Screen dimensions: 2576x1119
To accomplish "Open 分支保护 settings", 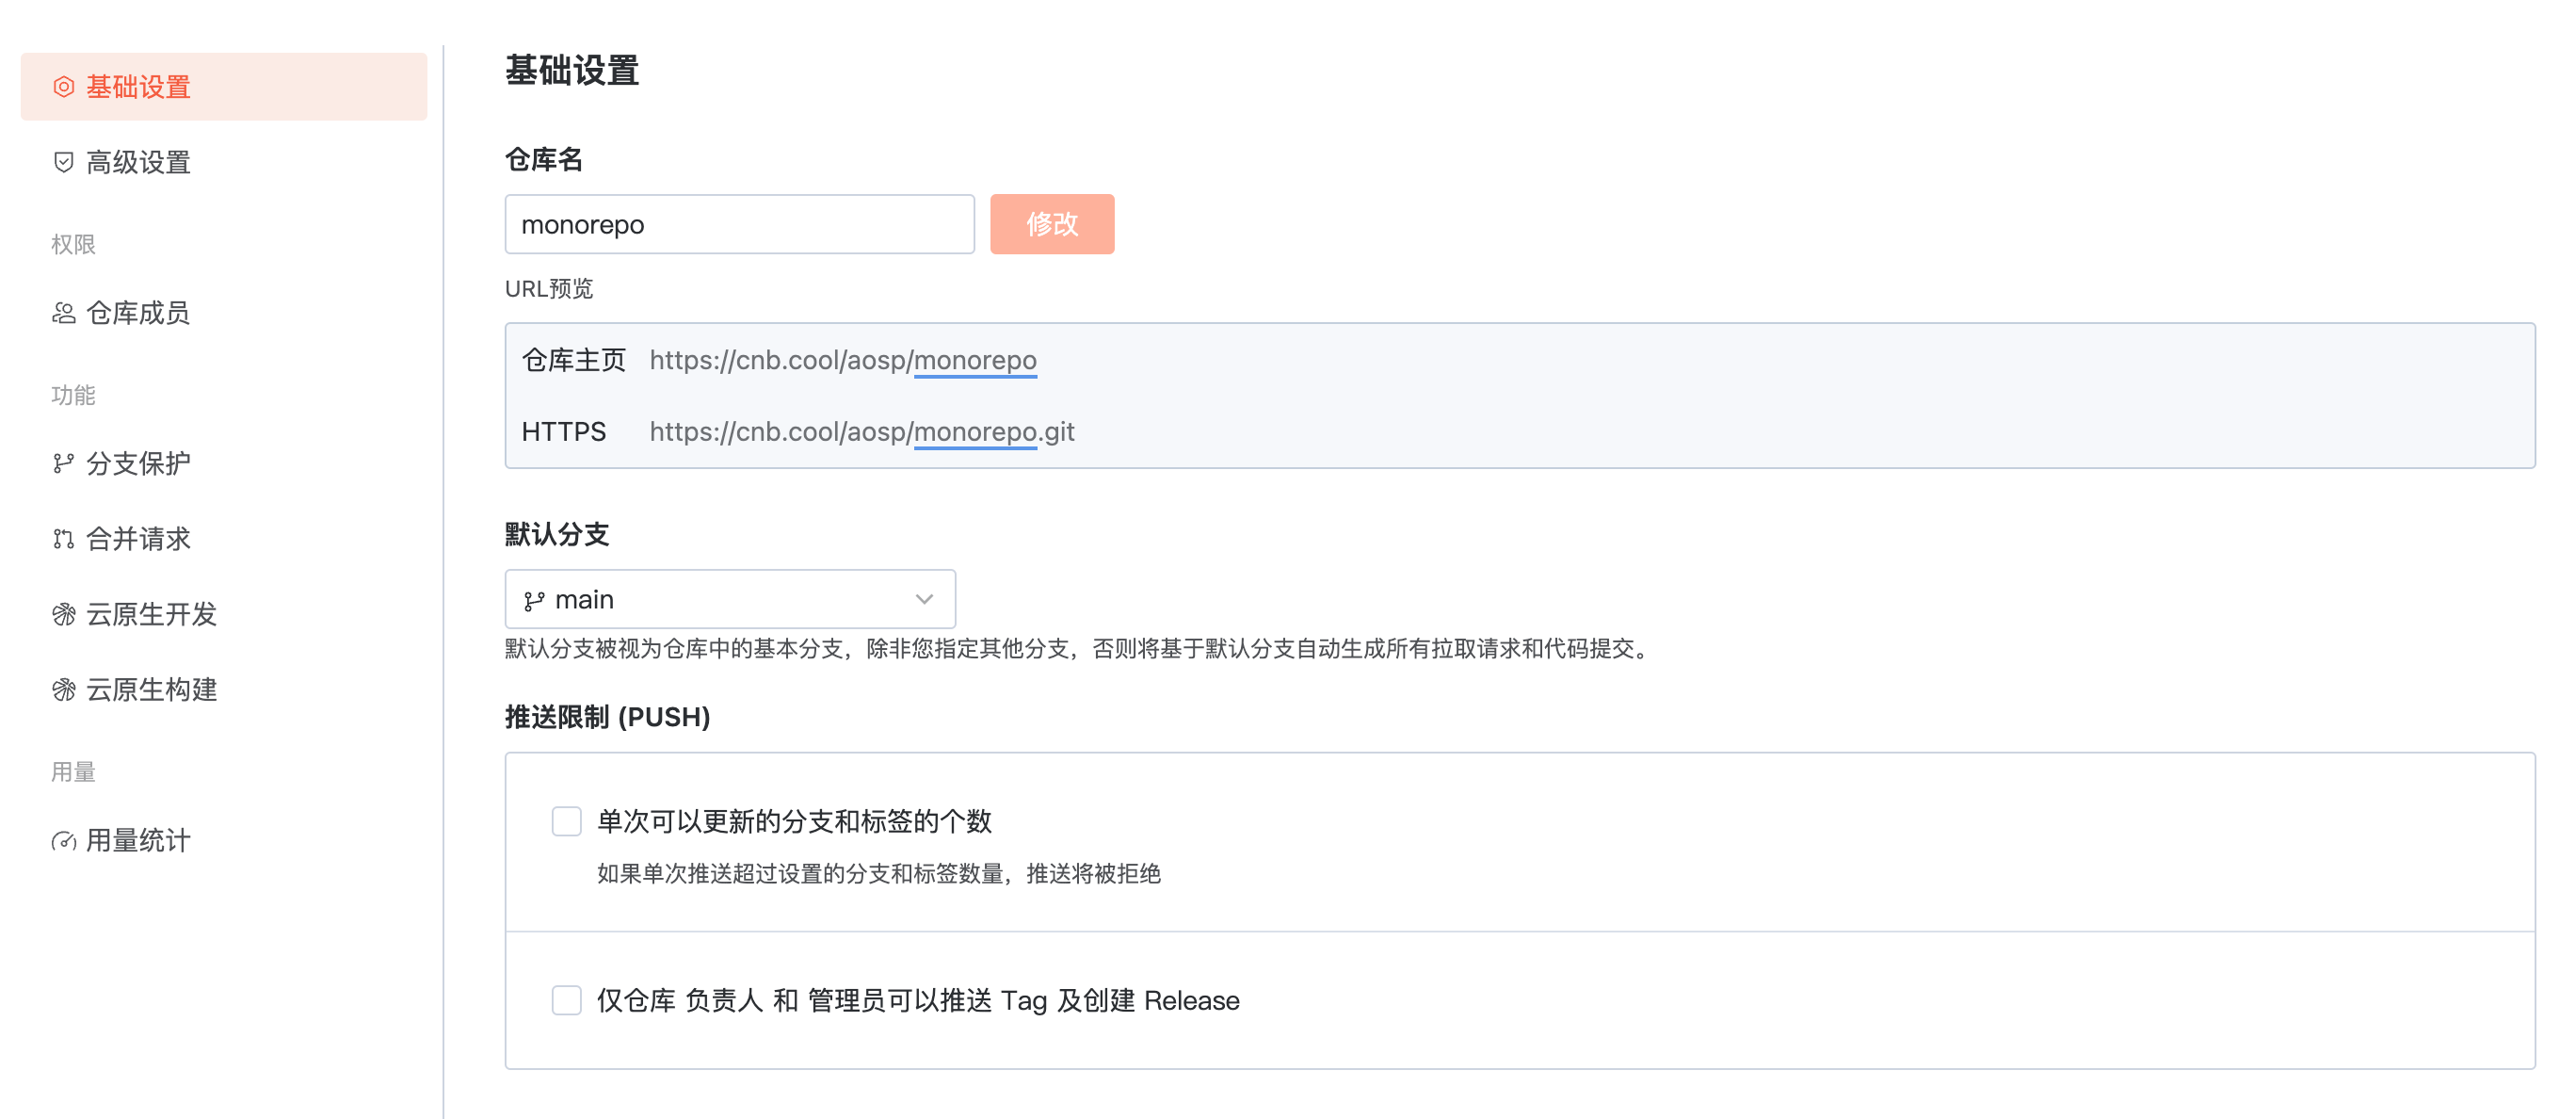I will coord(224,463).
